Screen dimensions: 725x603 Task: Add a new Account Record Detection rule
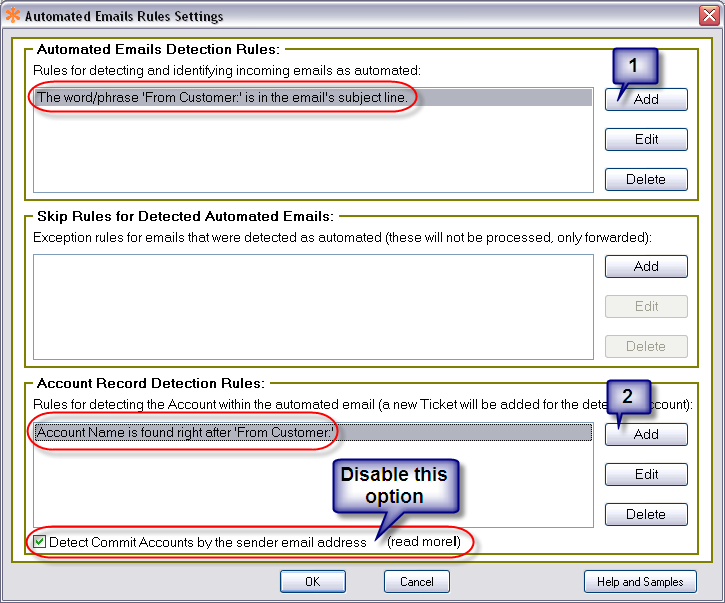[x=646, y=434]
